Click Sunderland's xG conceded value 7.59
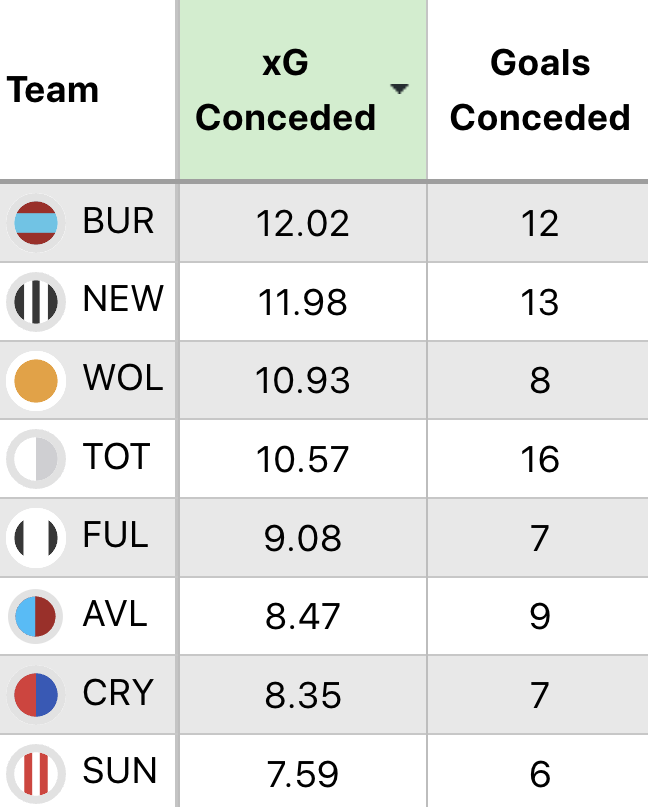This screenshot has height=807, width=648. pos(303,773)
